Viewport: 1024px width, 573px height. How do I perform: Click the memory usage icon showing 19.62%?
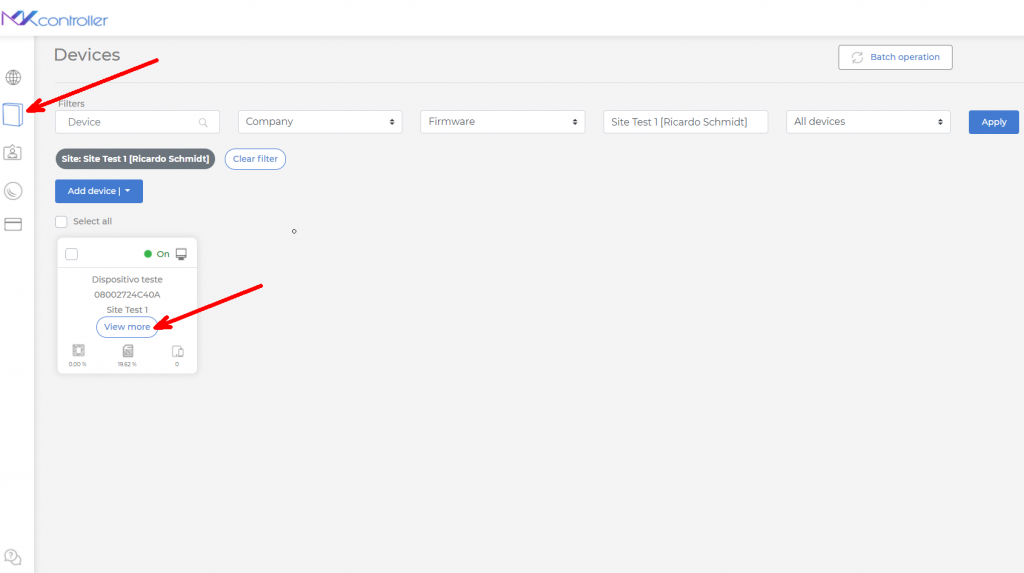(127, 351)
